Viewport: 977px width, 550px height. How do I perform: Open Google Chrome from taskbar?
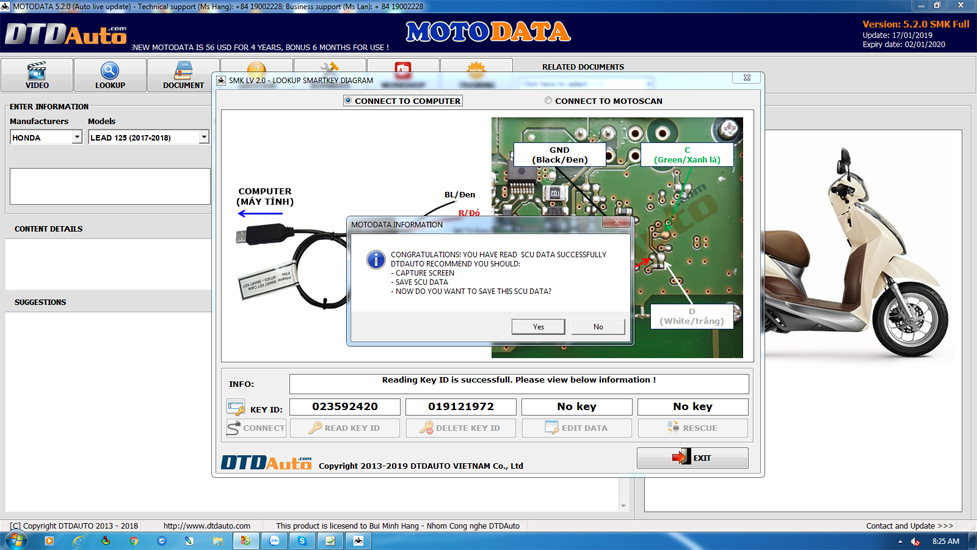point(133,541)
